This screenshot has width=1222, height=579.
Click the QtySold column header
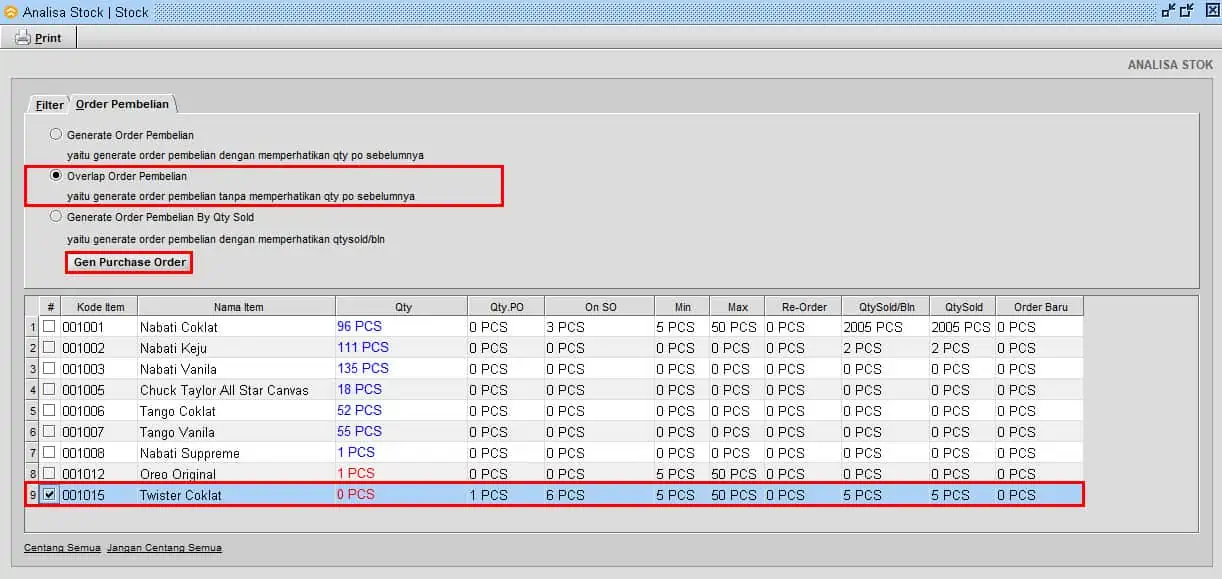963,307
